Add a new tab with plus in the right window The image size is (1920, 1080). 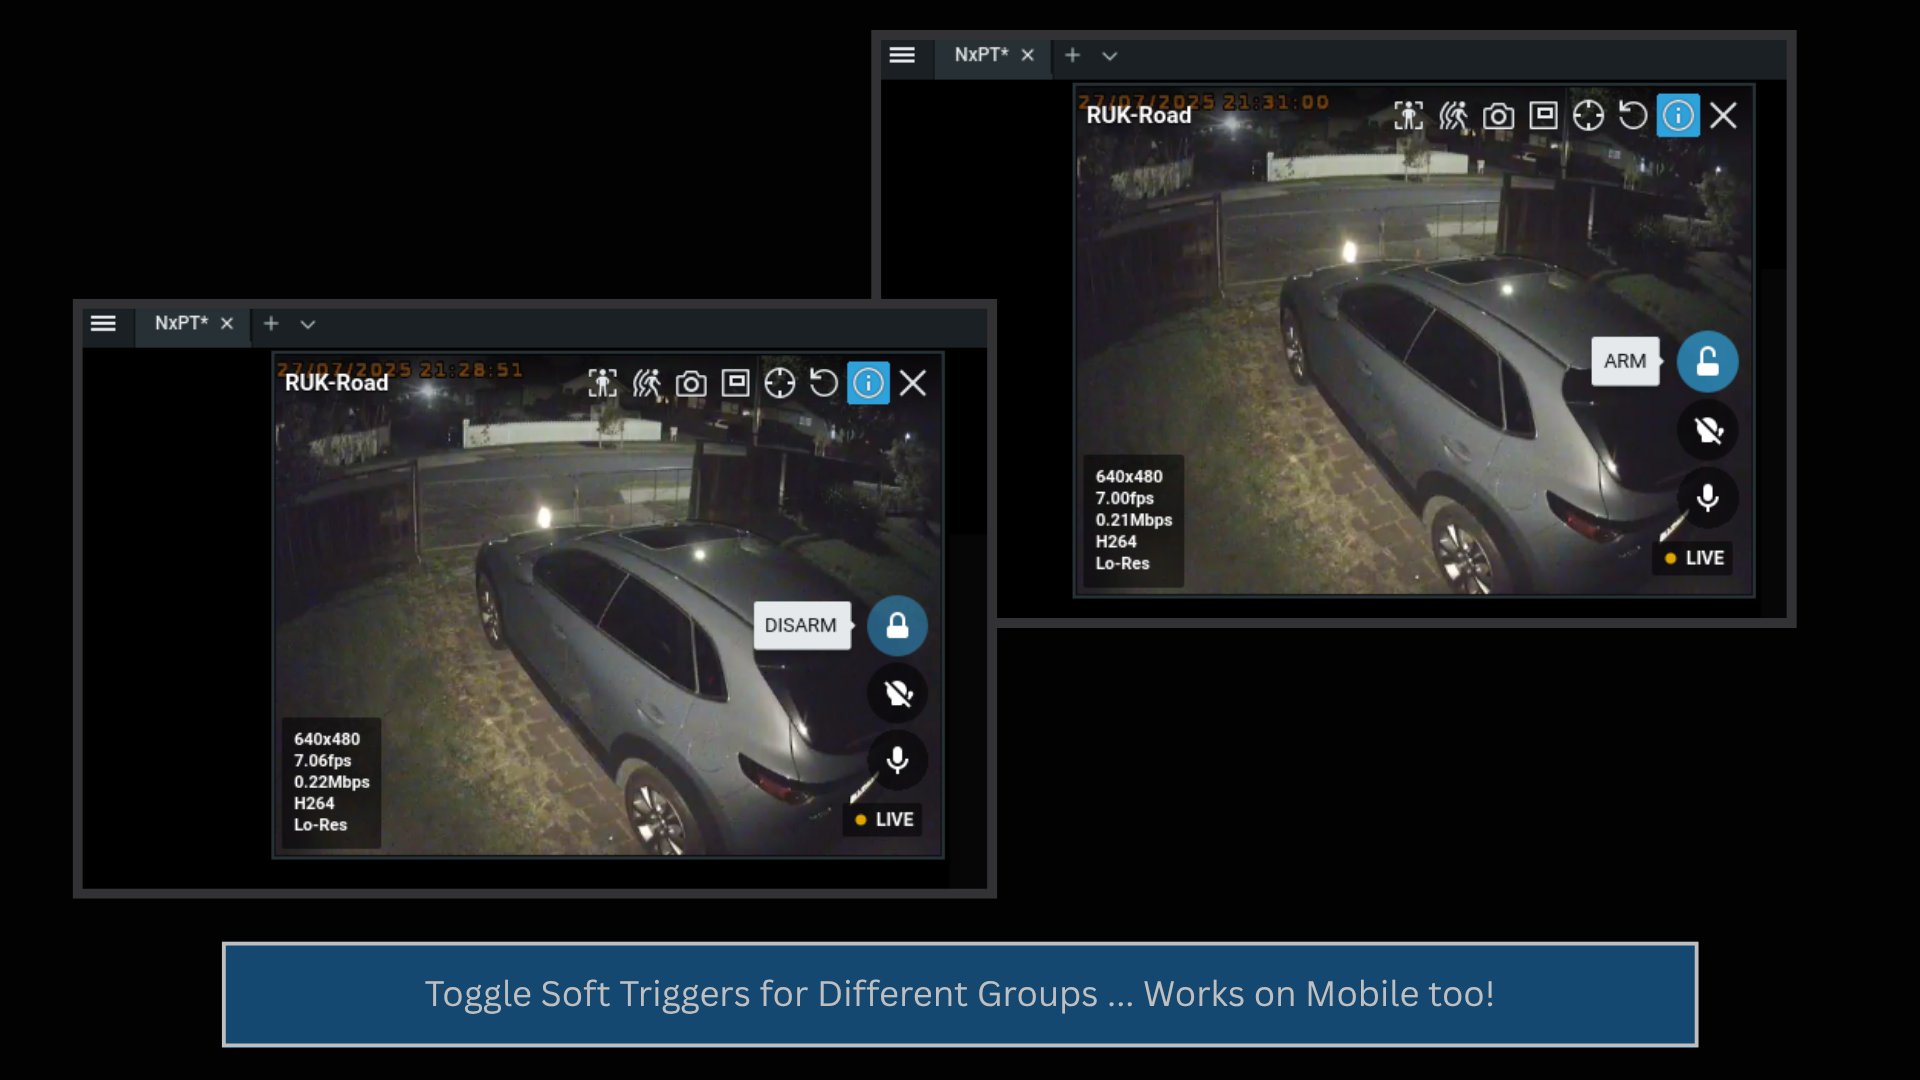pos(1072,55)
